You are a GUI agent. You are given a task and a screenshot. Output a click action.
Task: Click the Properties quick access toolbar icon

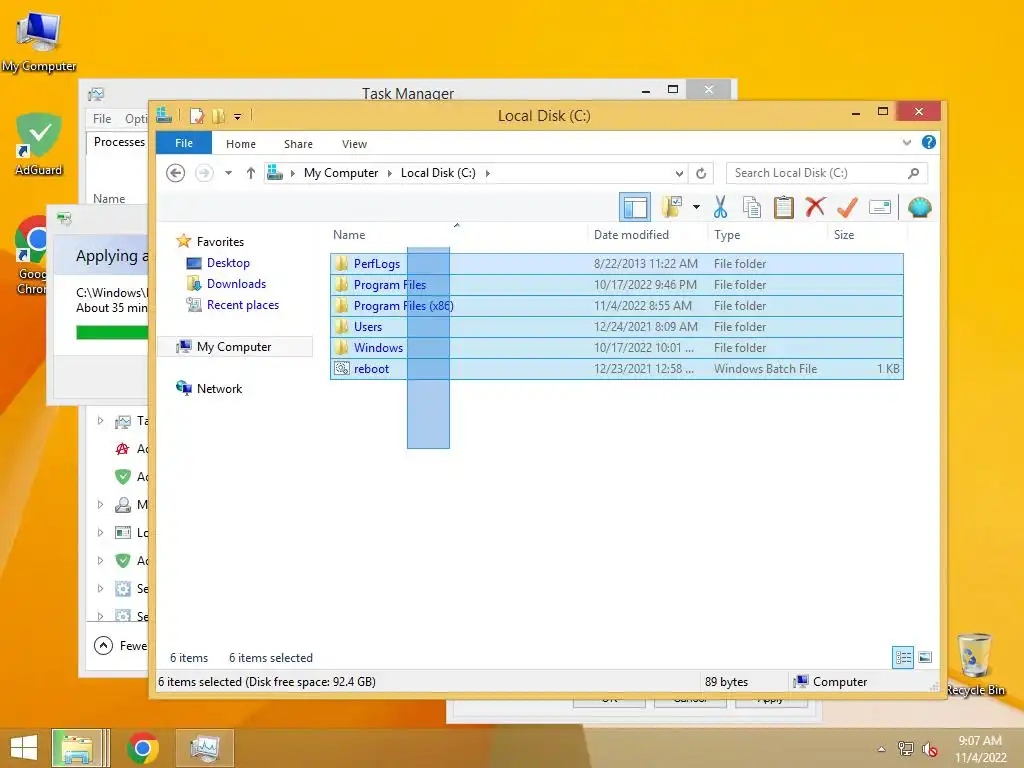(197, 116)
